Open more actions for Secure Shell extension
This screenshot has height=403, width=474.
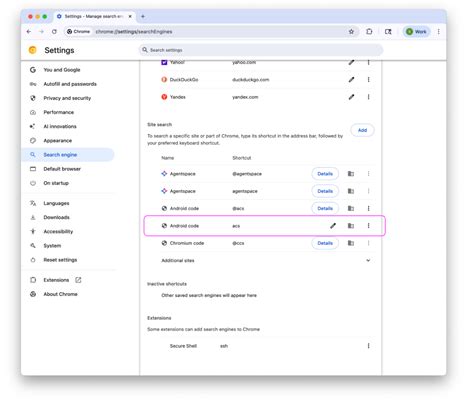(x=368, y=346)
